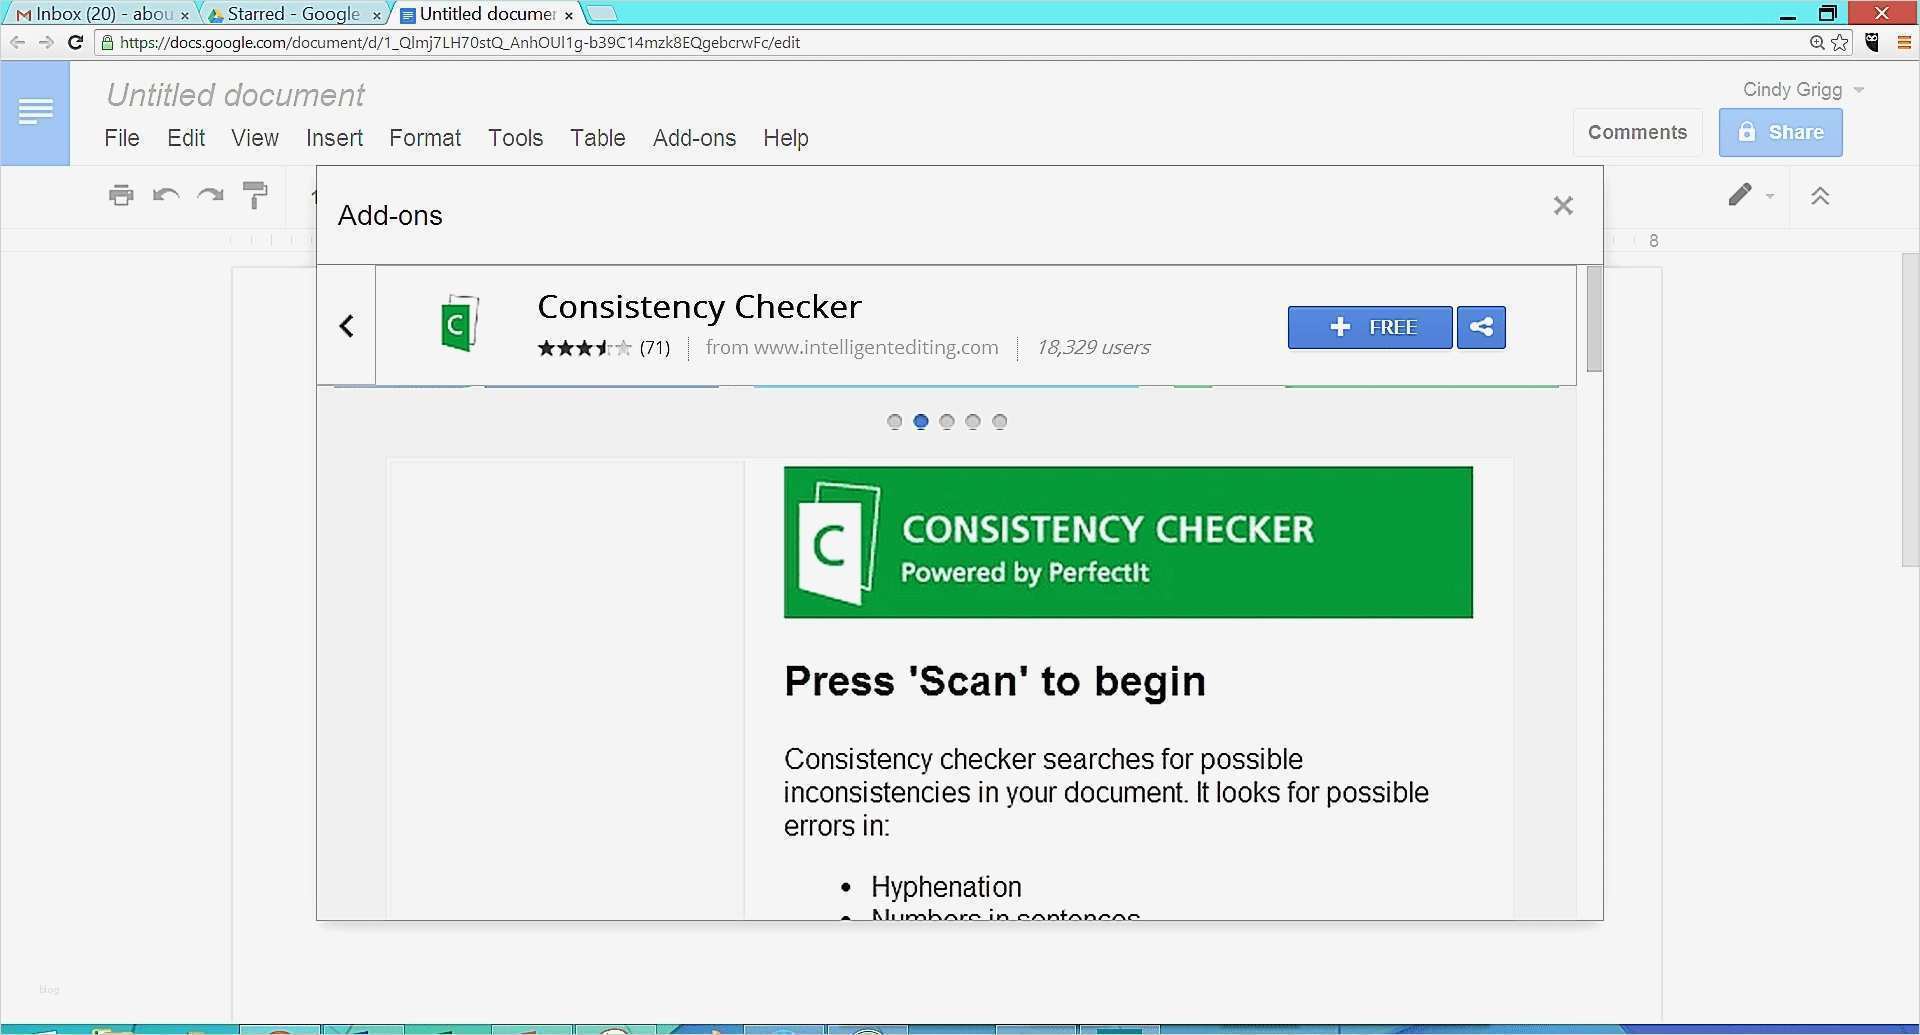The height and width of the screenshot is (1035, 1920).
Task: Open the pencil editing mode icon
Action: click(x=1740, y=195)
